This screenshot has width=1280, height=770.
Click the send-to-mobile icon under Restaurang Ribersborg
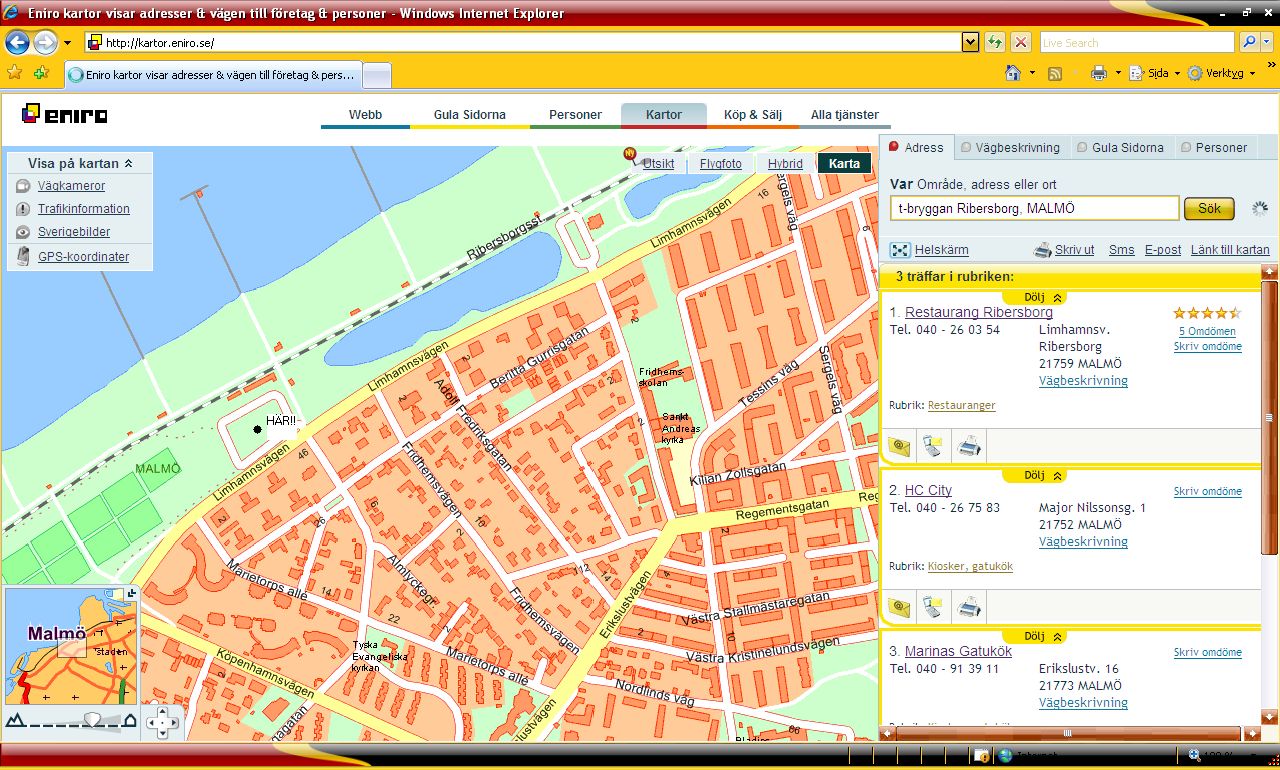(933, 446)
